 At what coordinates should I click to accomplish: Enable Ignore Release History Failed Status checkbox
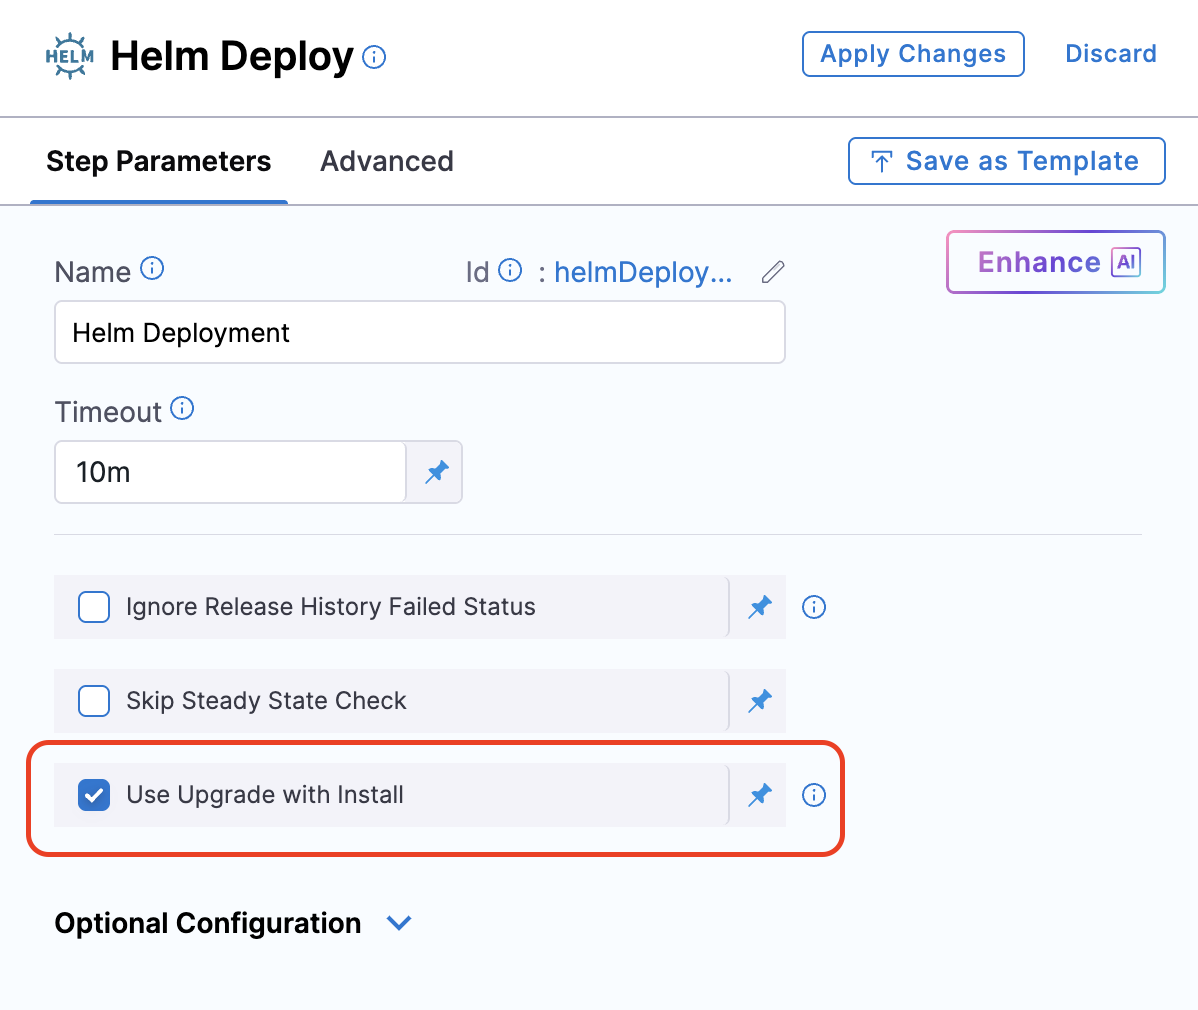[94, 607]
